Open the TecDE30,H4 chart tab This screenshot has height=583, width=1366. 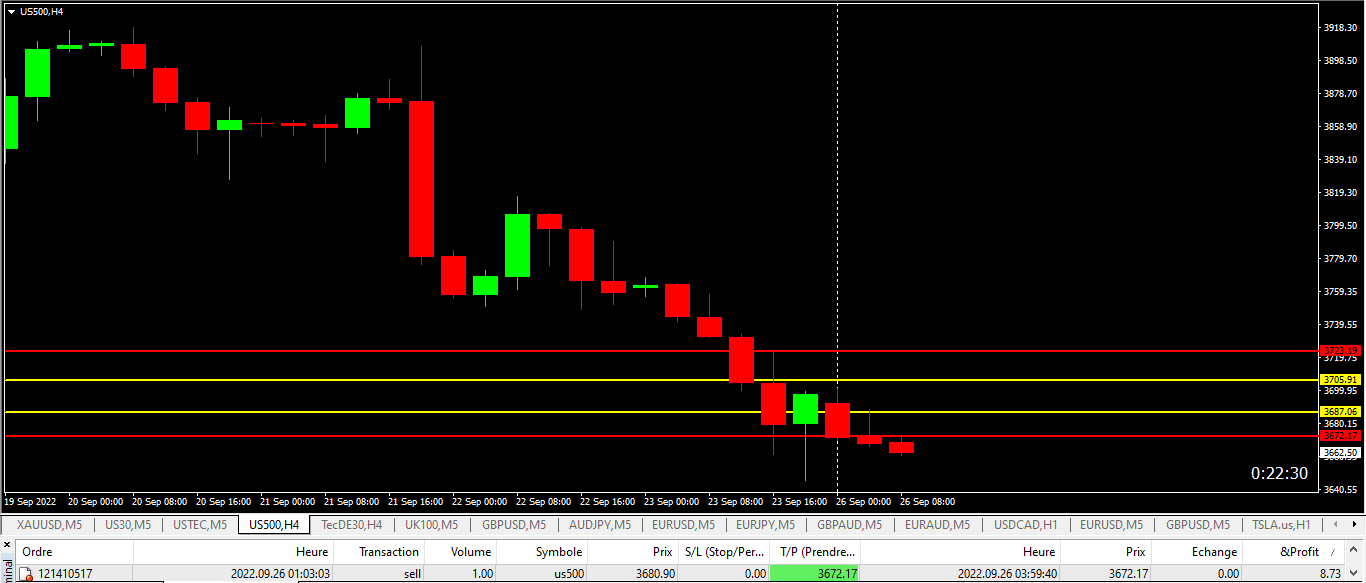pyautogui.click(x=351, y=524)
